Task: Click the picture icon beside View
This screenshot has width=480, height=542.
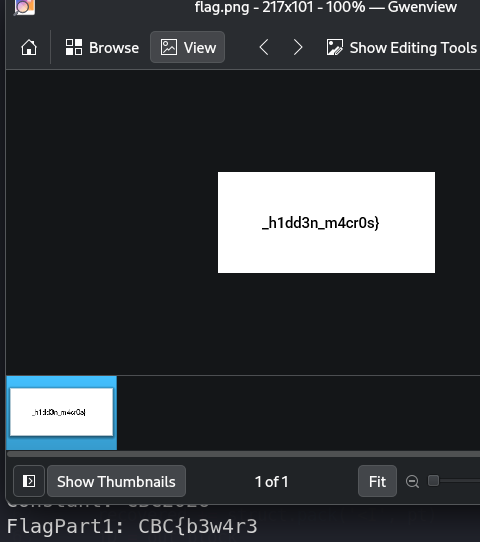Action: click(169, 47)
